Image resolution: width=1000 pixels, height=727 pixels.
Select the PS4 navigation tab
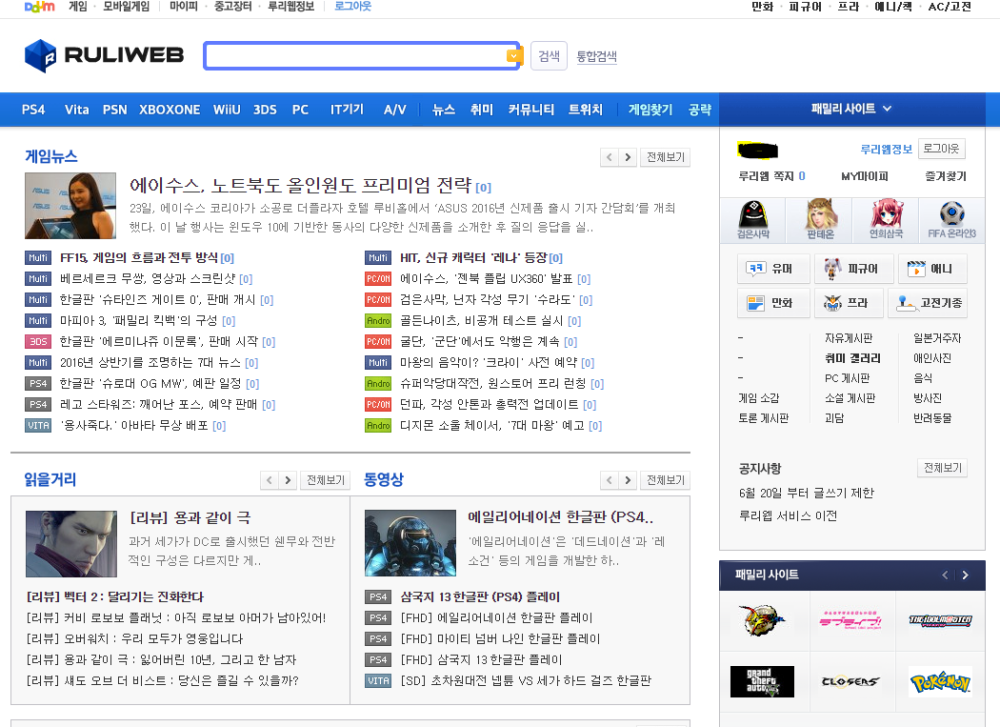33,110
